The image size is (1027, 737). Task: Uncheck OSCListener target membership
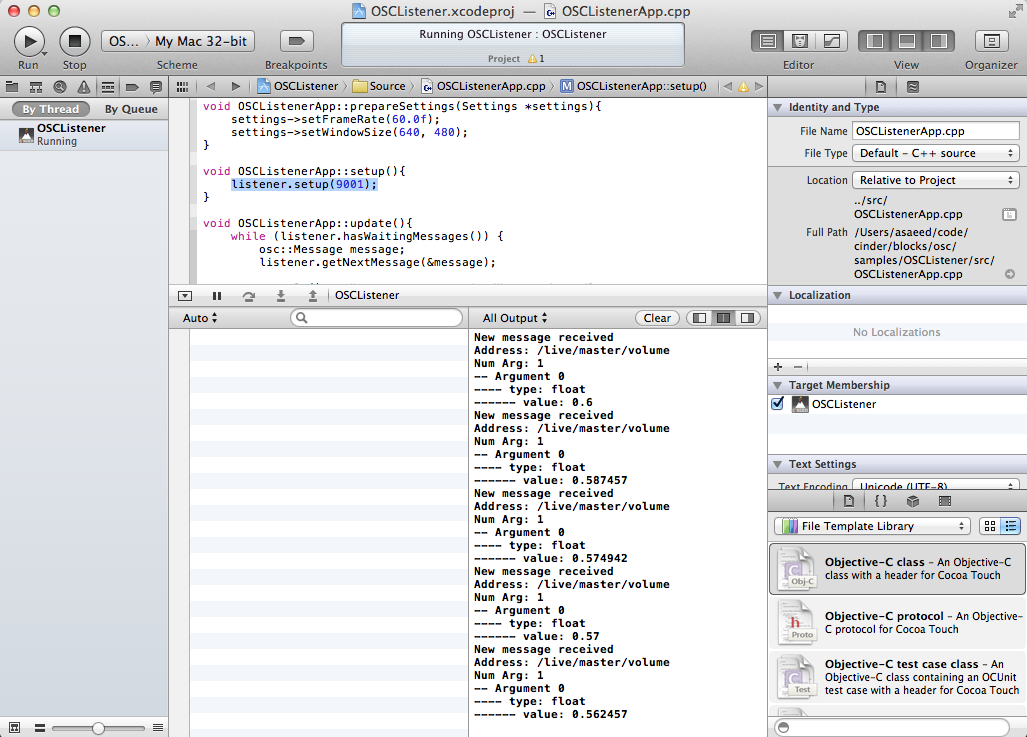tap(777, 404)
